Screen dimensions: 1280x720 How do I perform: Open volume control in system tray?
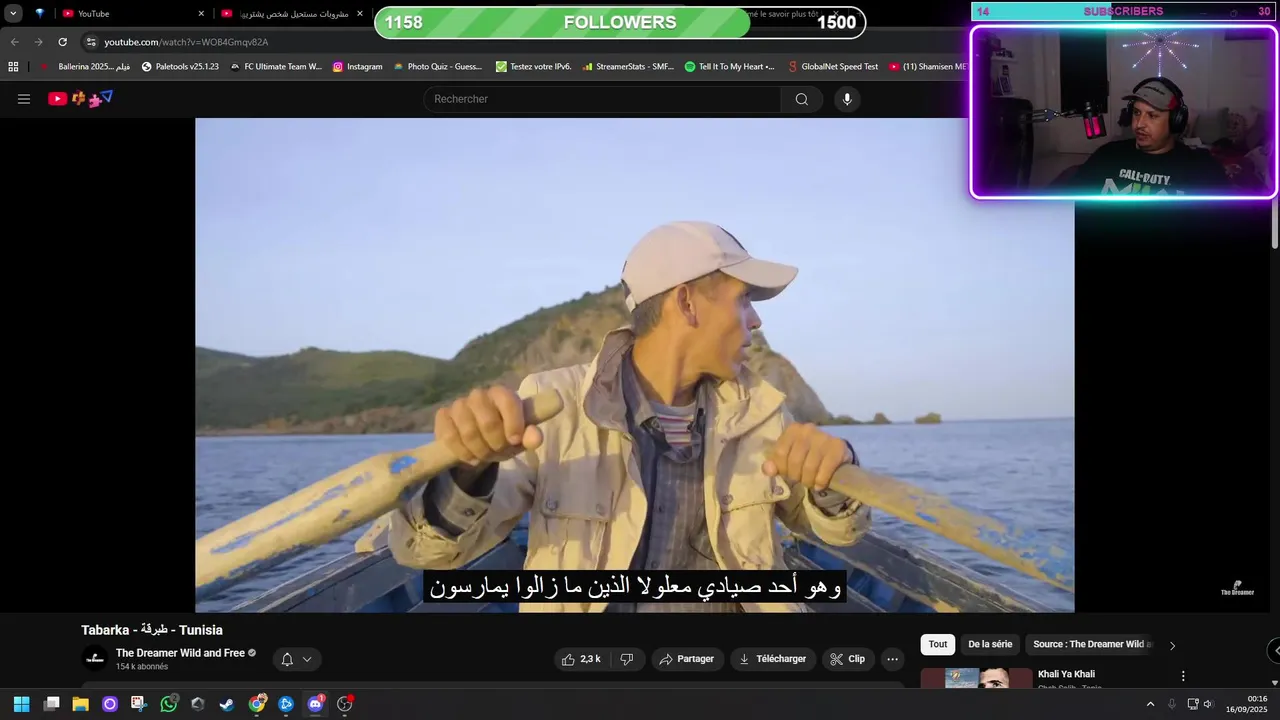click(1208, 704)
